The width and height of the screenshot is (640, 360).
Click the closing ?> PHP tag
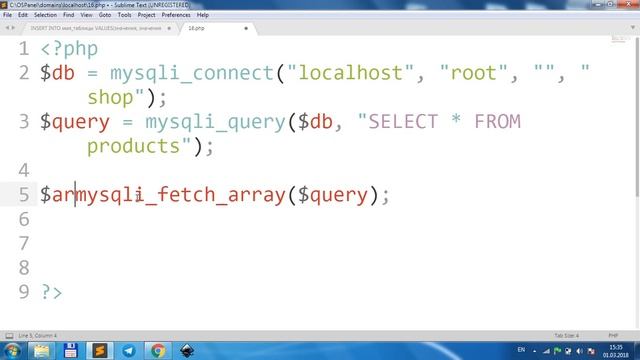[x=51, y=292]
